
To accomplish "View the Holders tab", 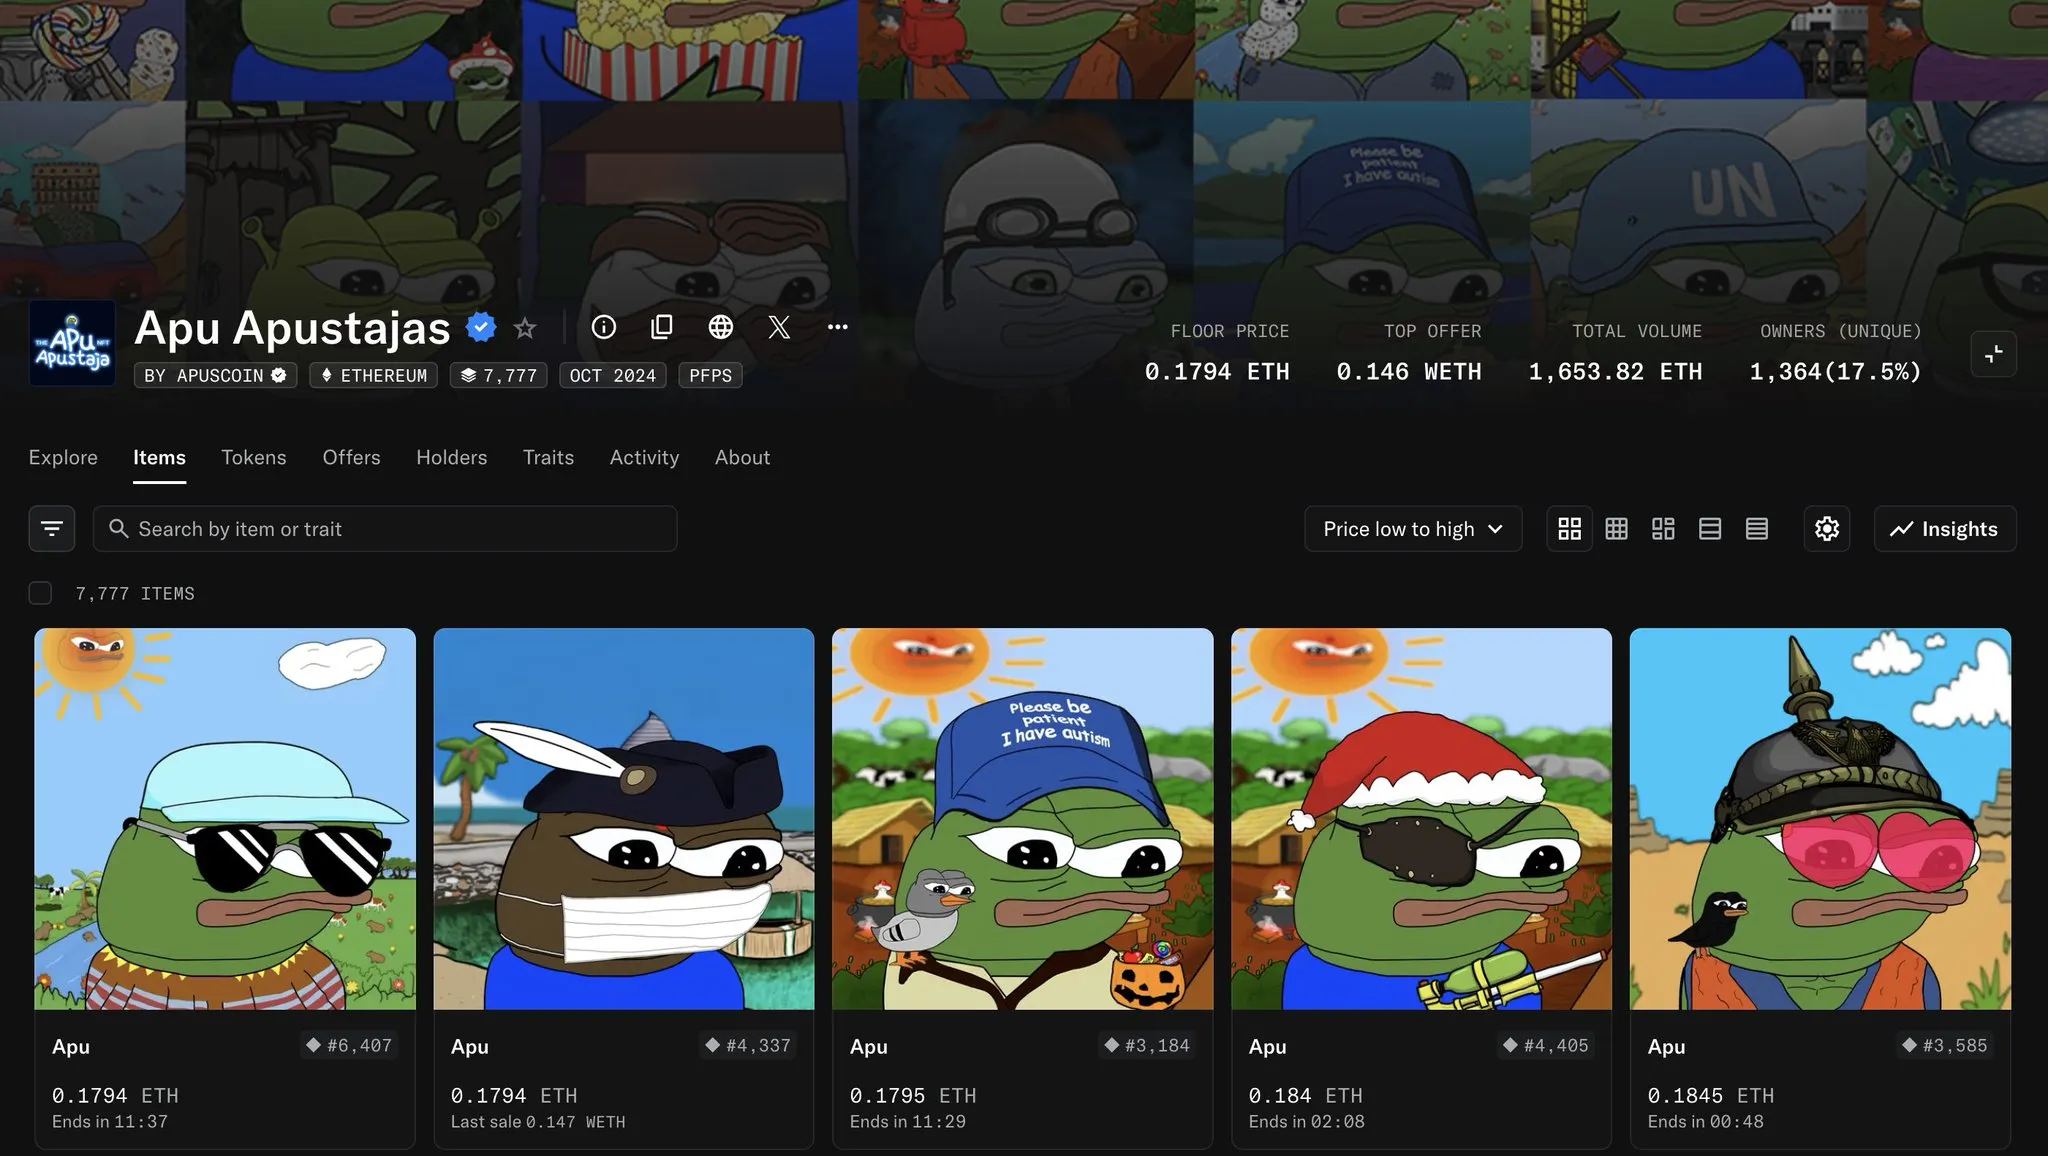I will point(452,457).
